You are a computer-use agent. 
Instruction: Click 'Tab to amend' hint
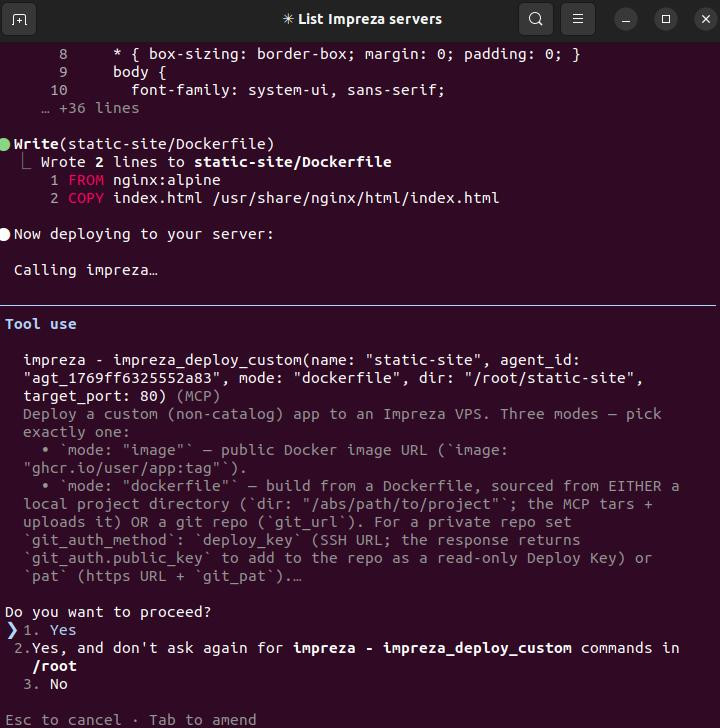coord(202,720)
